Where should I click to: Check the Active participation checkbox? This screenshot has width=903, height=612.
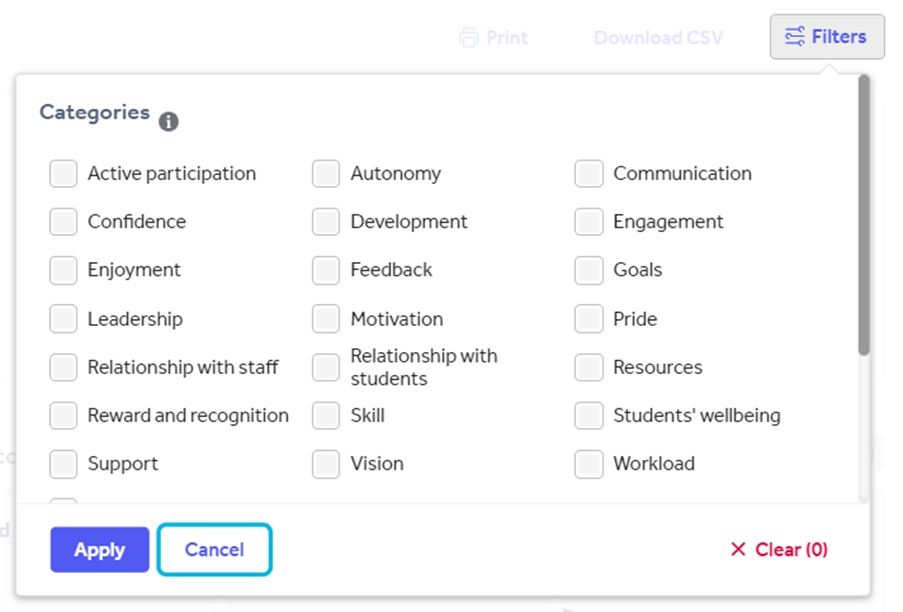tap(63, 173)
